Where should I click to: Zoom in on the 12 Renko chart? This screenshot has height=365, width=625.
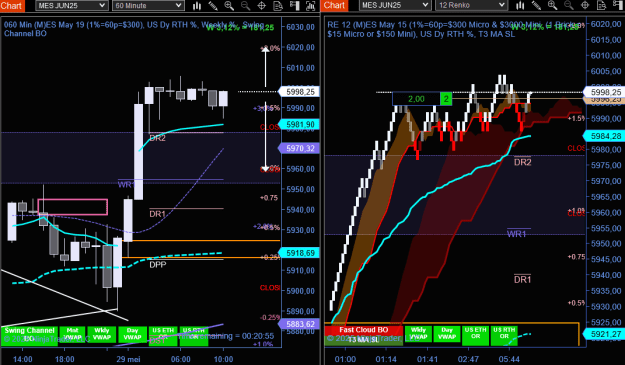pos(552,6)
